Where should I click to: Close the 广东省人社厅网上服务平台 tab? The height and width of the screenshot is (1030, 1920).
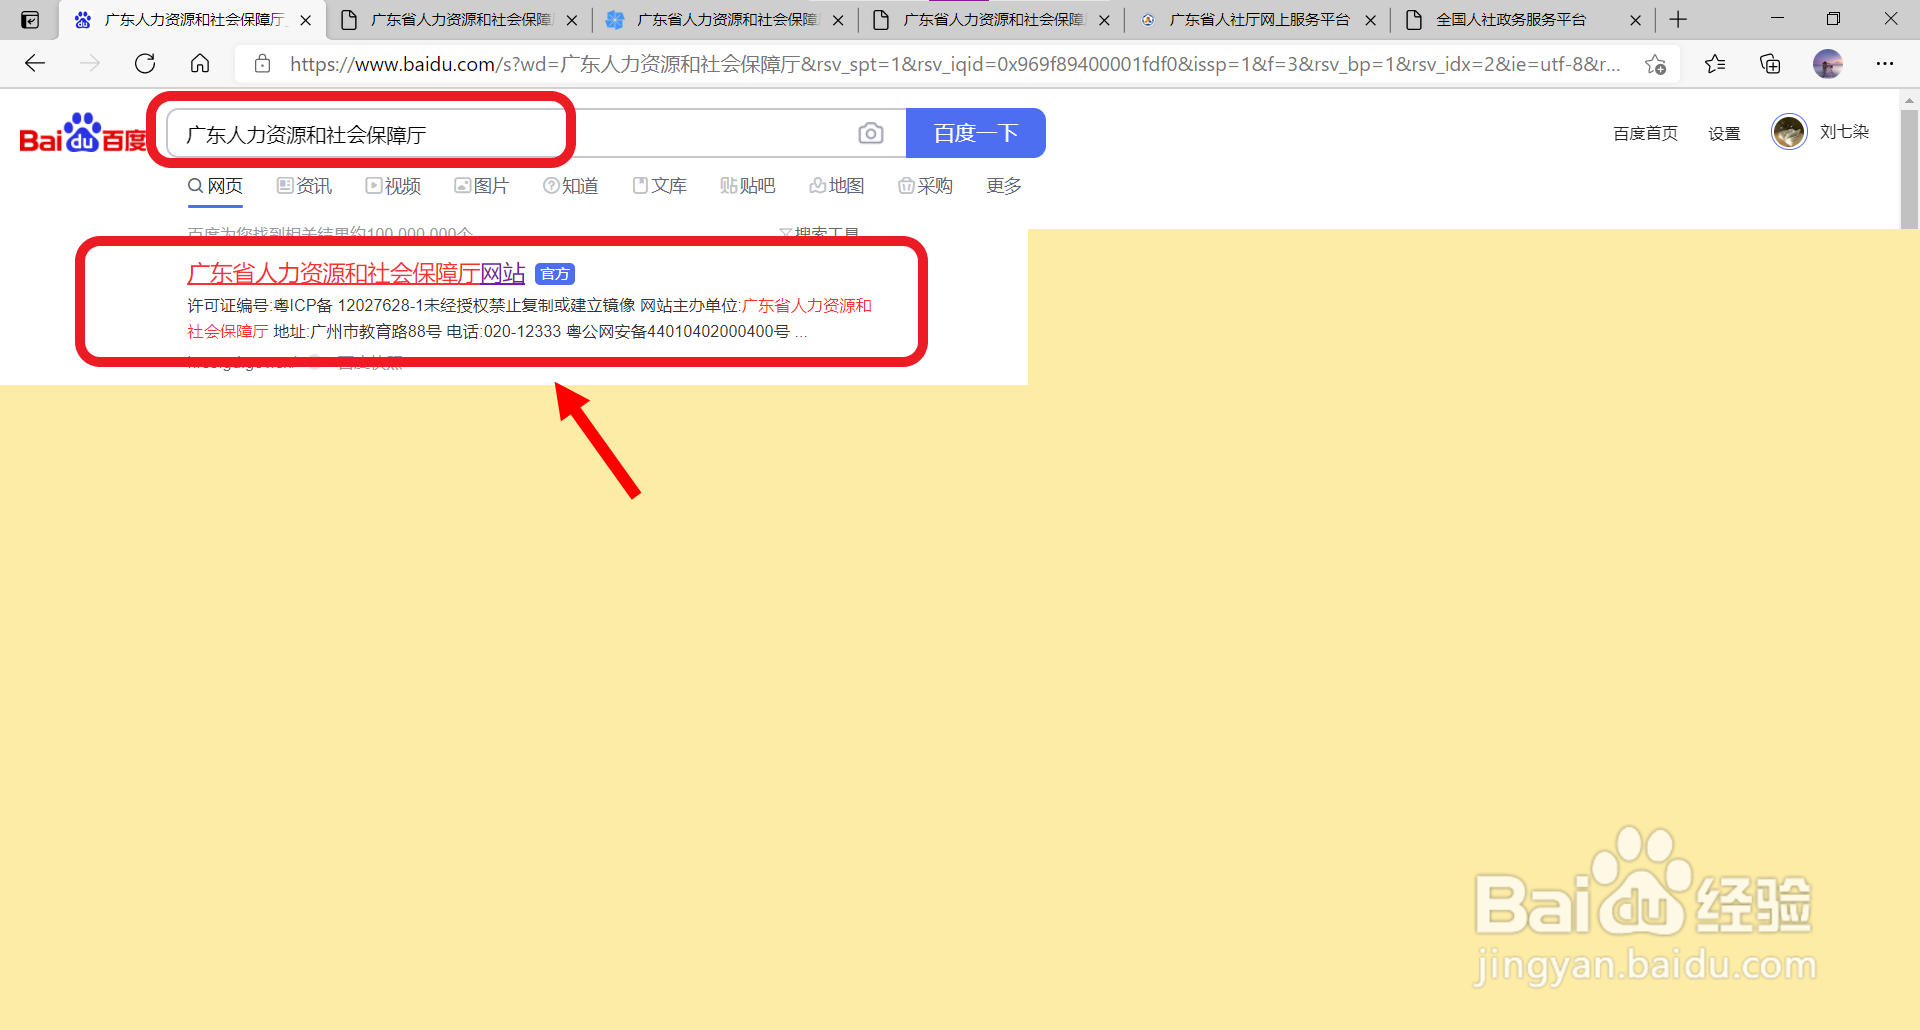[x=1370, y=20]
